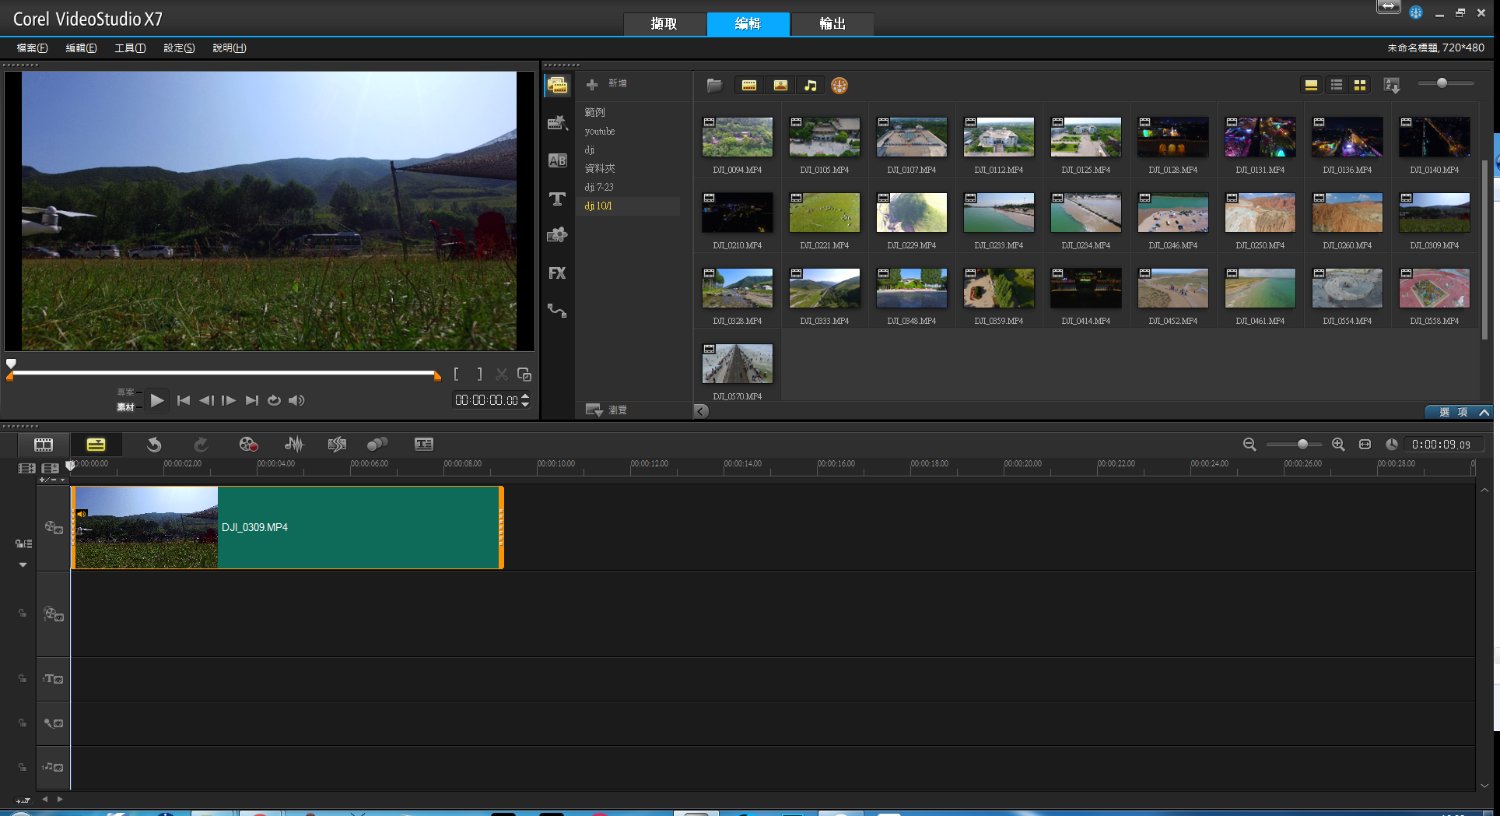Play the preview clip

tap(157, 400)
